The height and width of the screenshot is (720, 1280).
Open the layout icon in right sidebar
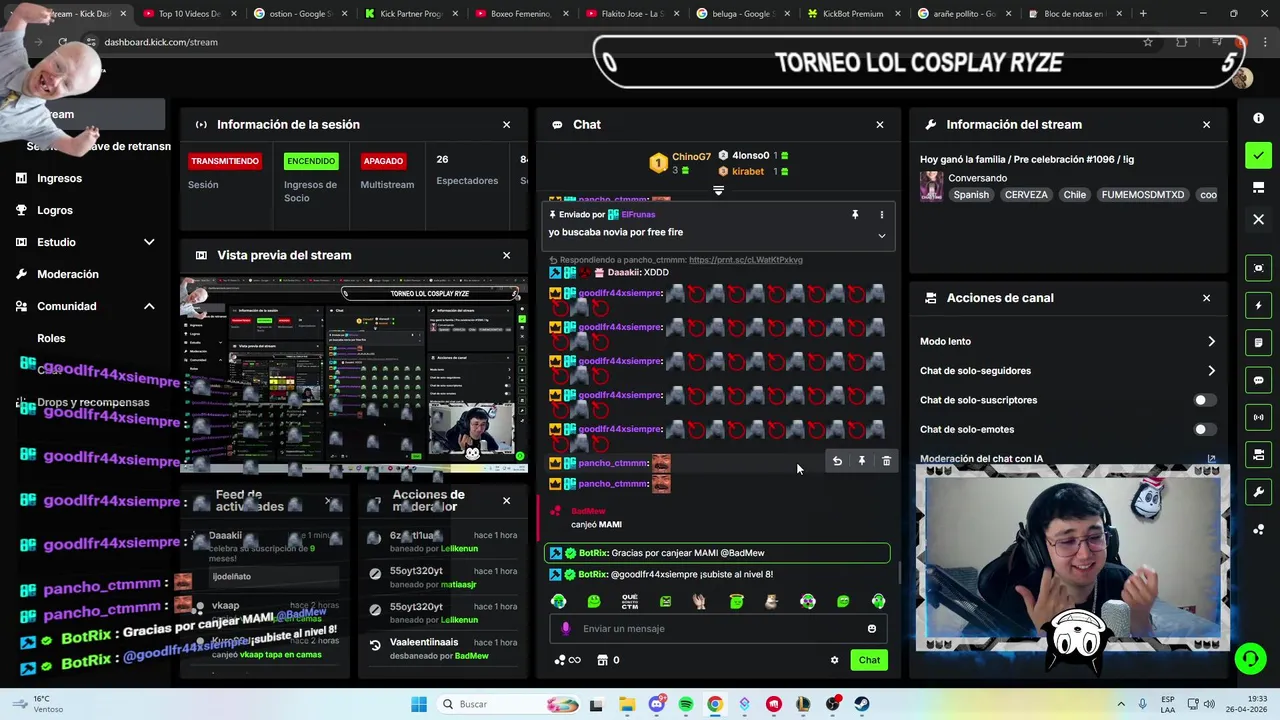(x=1258, y=187)
